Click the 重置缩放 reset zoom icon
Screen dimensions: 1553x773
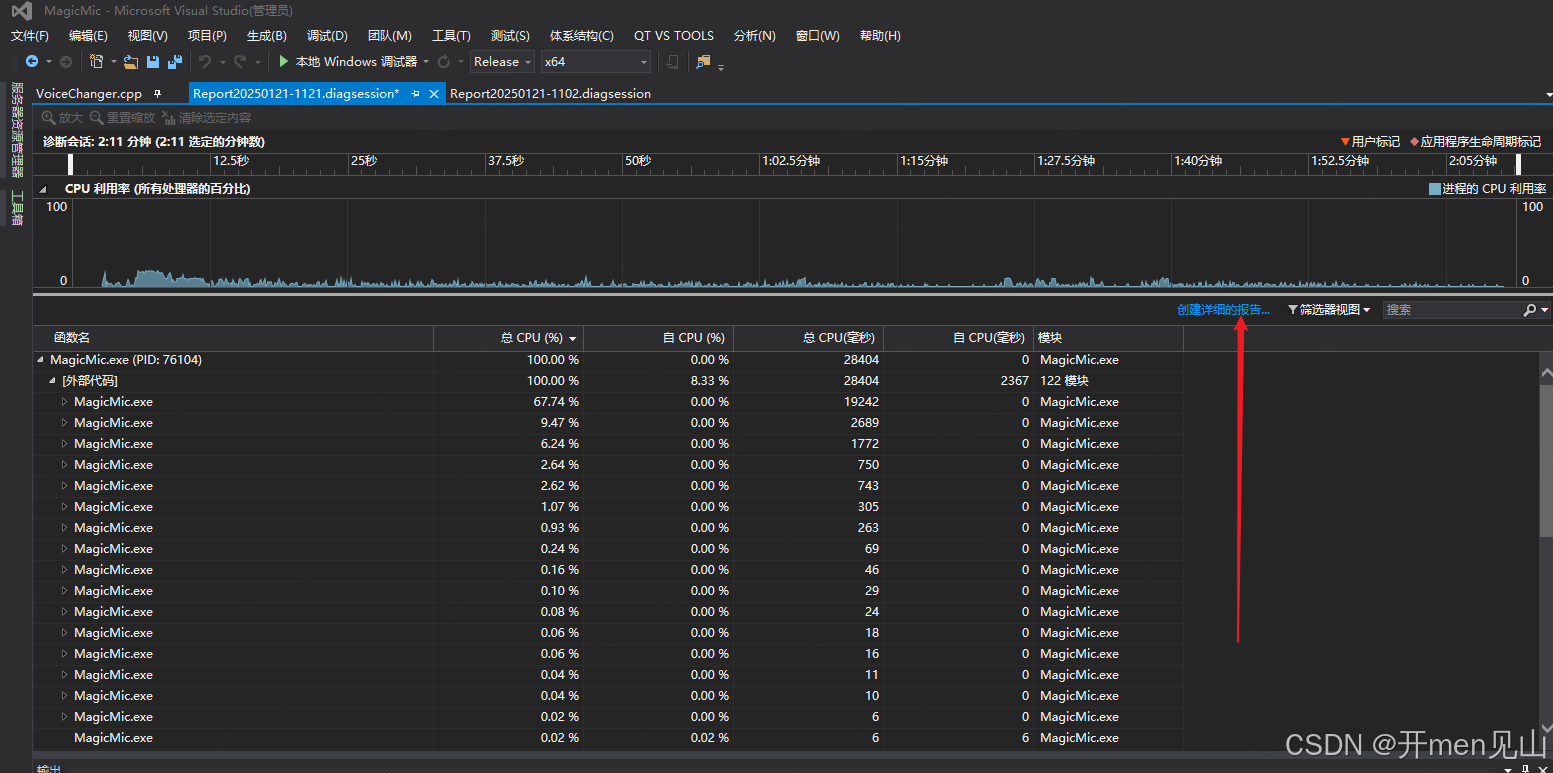point(97,118)
